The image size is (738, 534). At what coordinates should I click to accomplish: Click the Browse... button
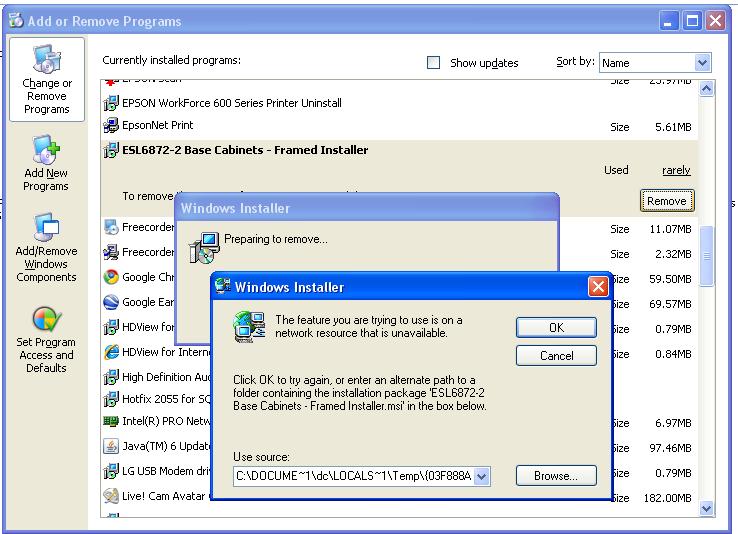(x=556, y=476)
